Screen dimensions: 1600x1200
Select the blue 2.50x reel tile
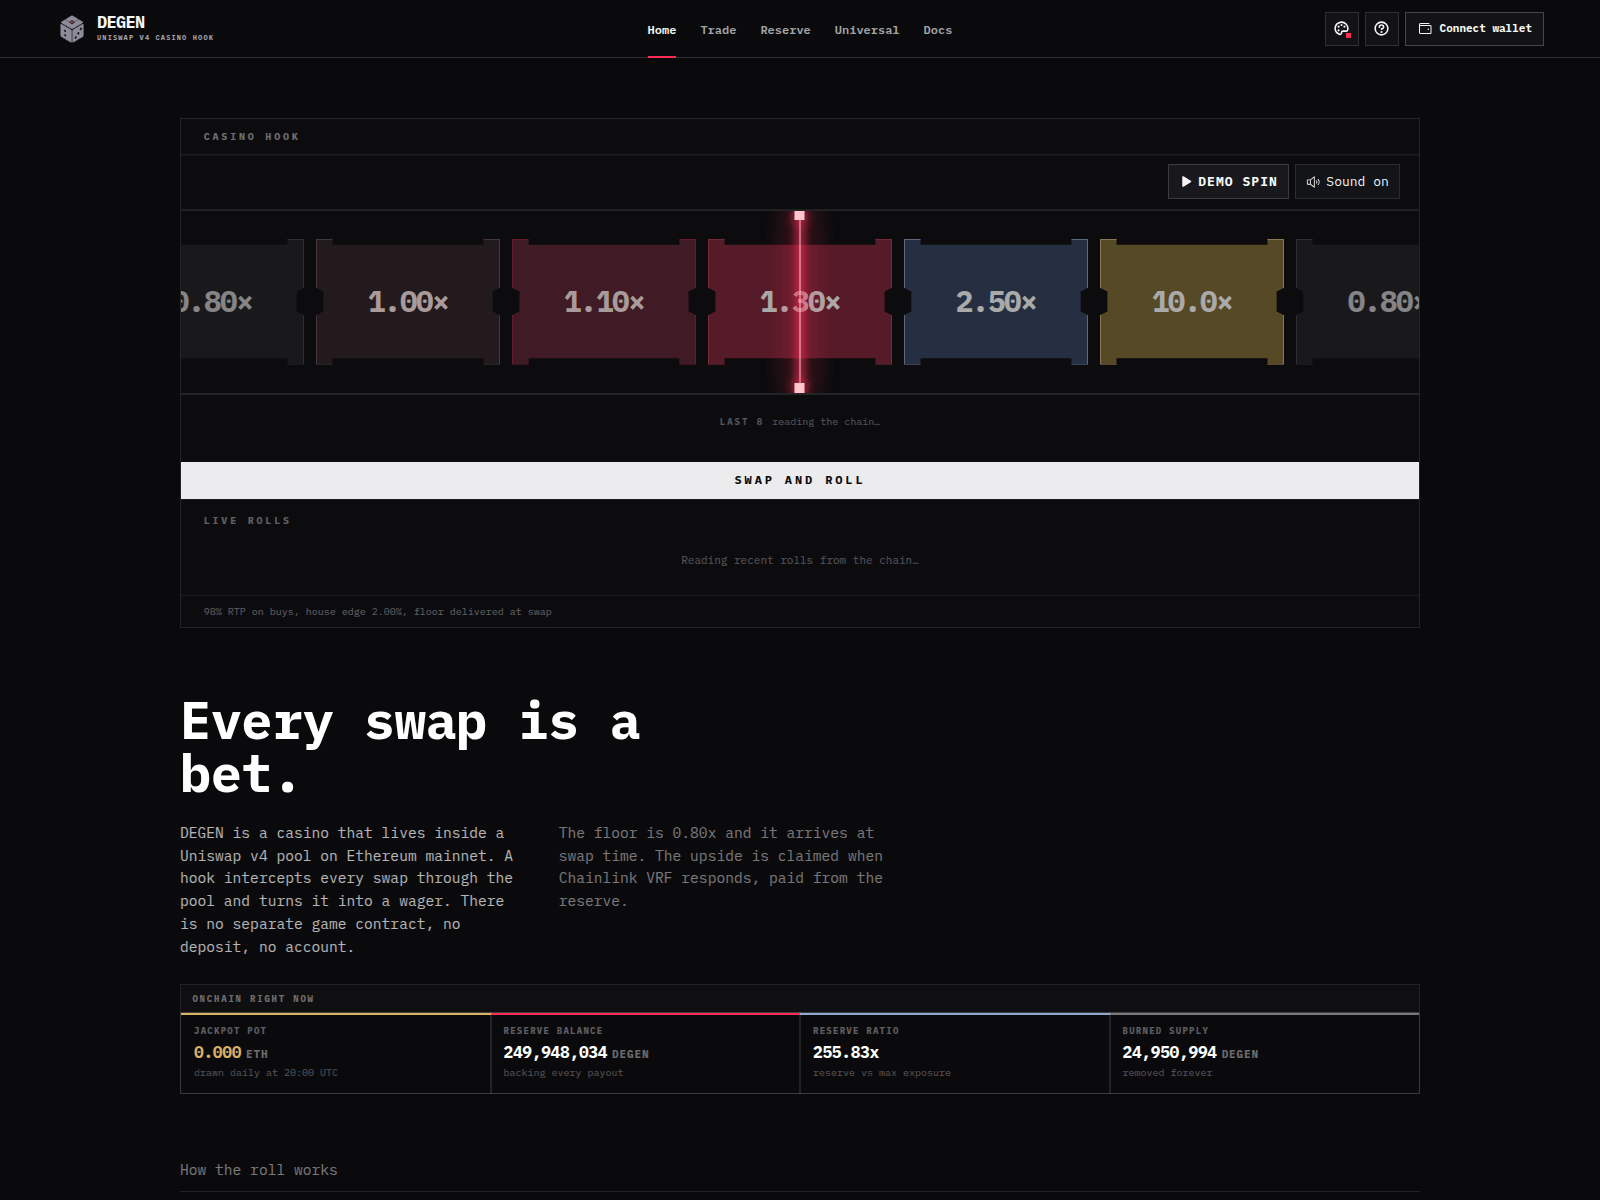tap(996, 302)
